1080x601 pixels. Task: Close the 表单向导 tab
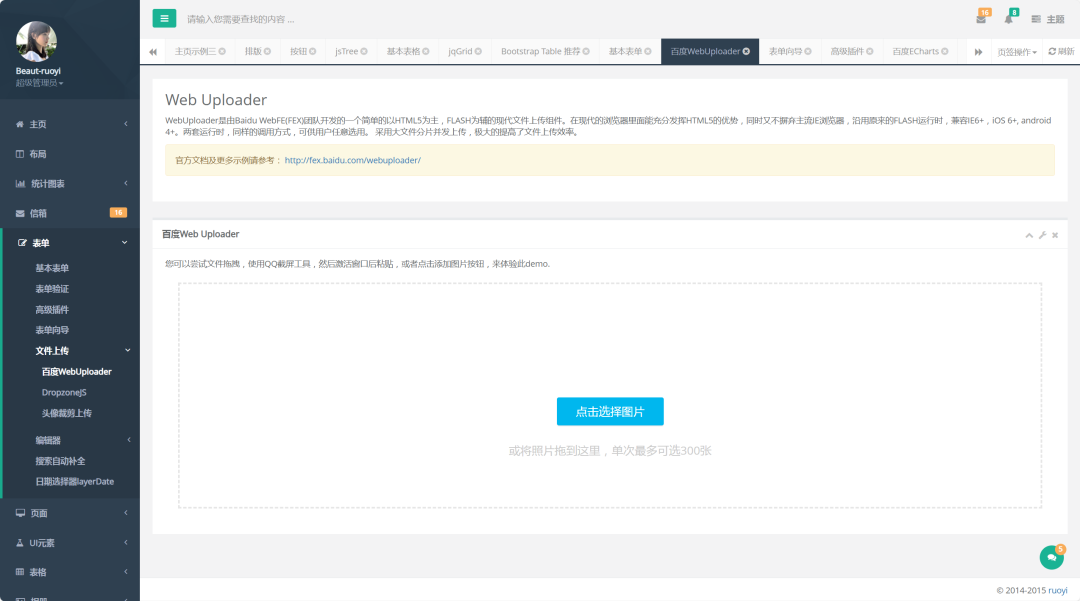[x=808, y=52]
